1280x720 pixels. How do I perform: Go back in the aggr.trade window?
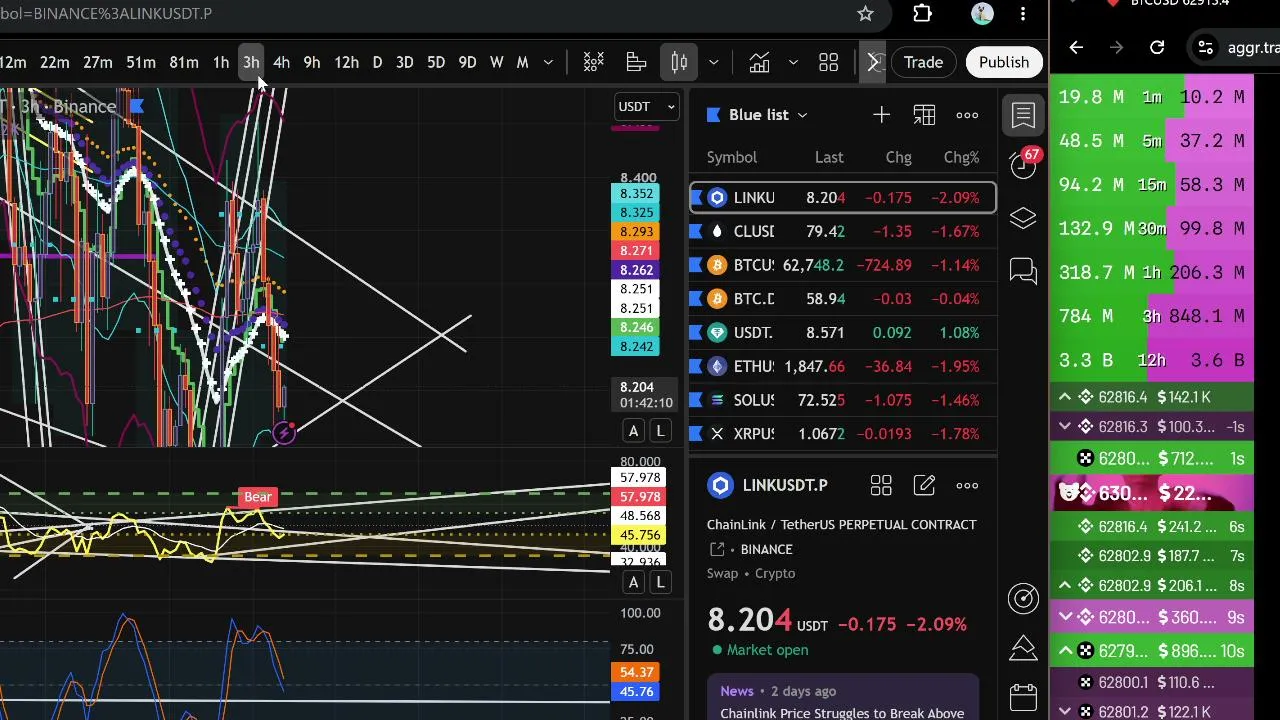(x=1076, y=47)
